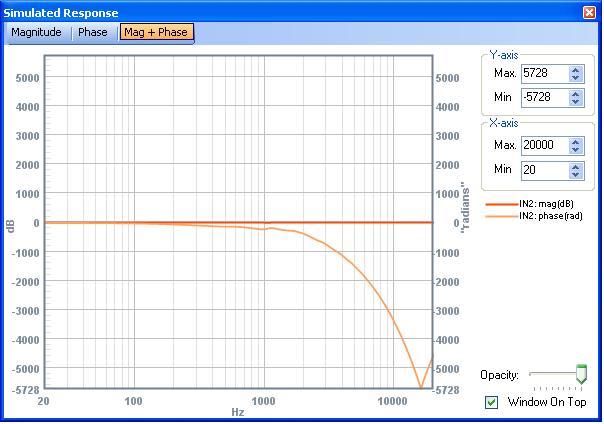Close the Simulated Response window

point(589,12)
